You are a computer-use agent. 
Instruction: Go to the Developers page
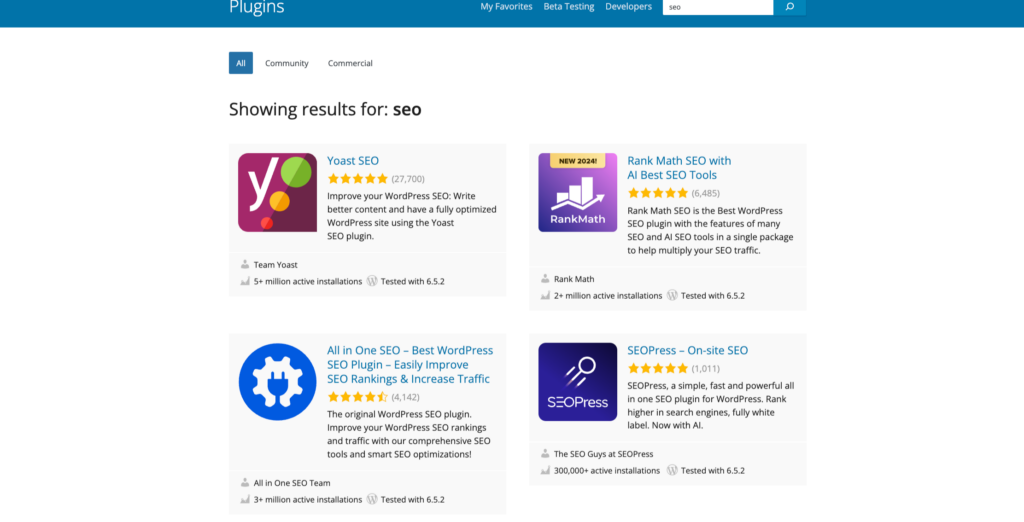point(628,7)
